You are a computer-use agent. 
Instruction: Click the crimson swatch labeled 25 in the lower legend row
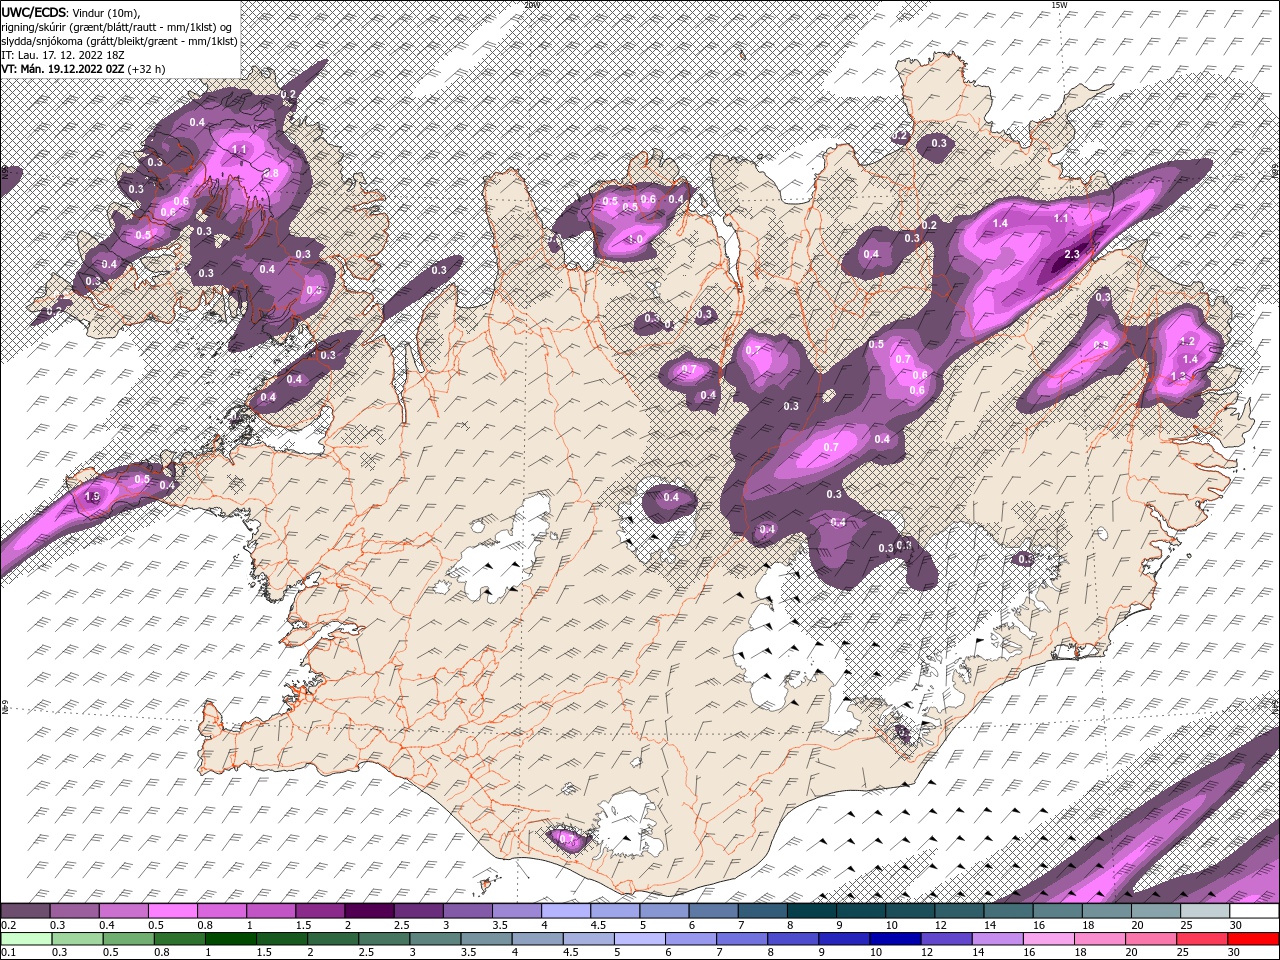pyautogui.click(x=1201, y=939)
